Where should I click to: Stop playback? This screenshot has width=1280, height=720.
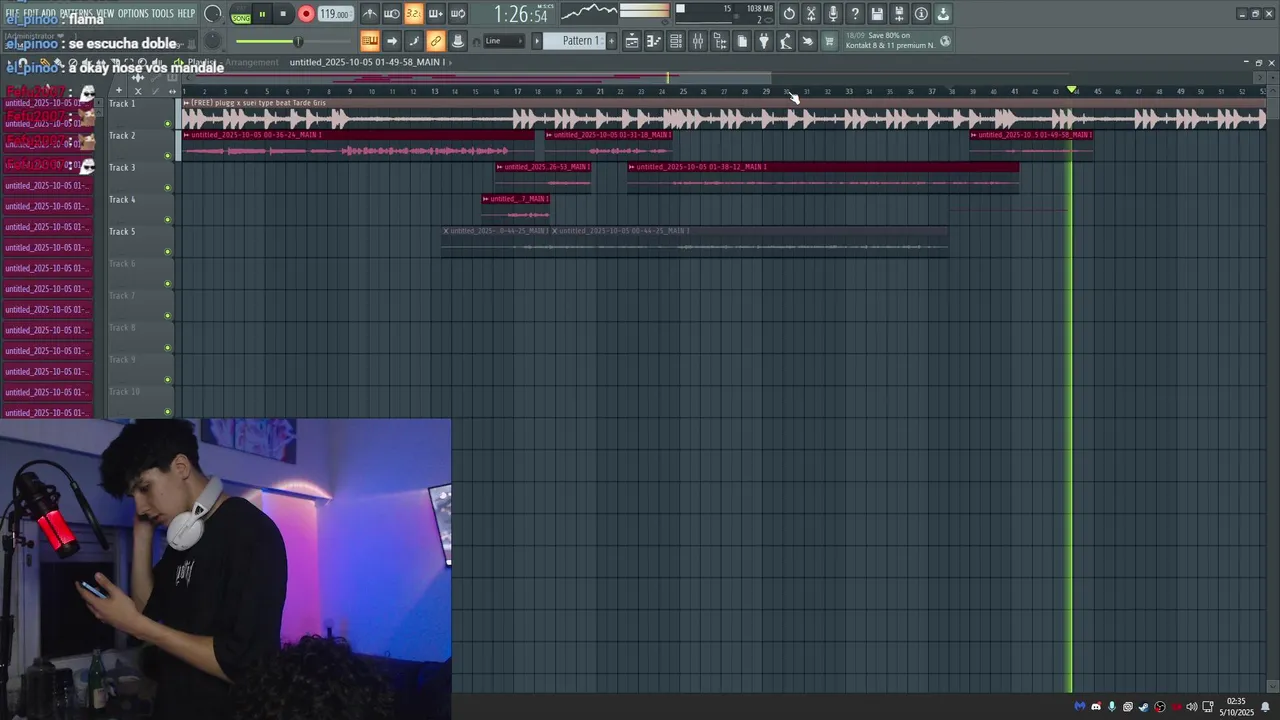click(283, 15)
